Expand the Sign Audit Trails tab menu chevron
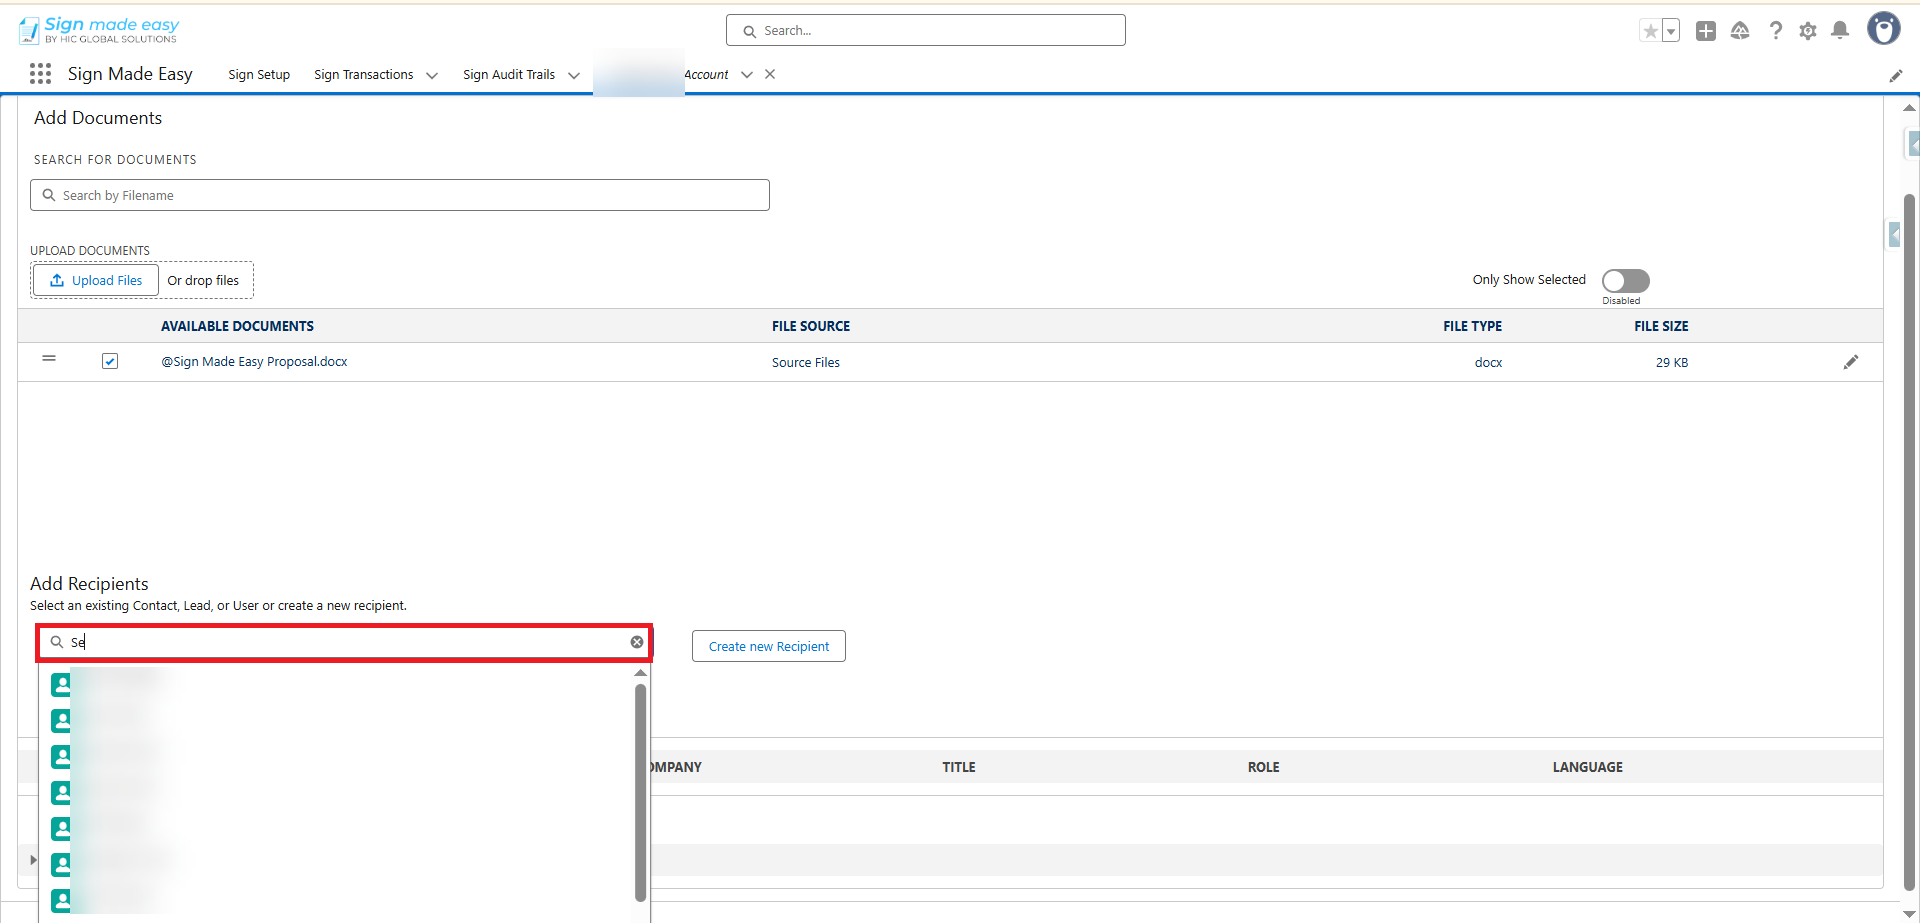 tap(574, 75)
